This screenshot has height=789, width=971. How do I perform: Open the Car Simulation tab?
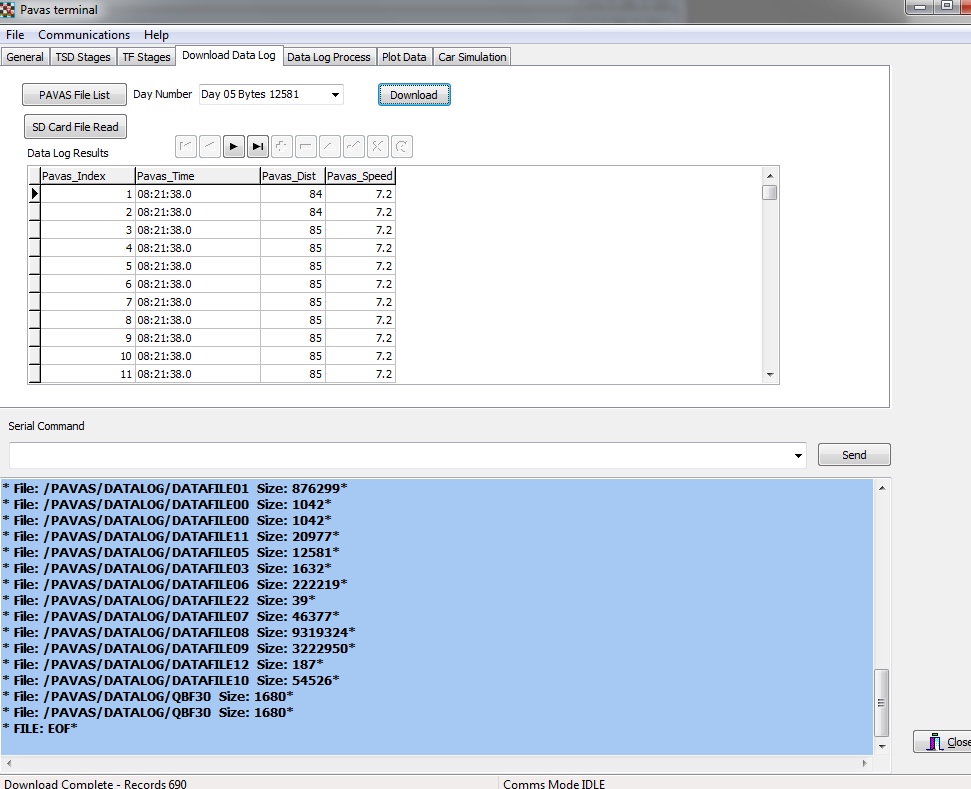point(472,57)
